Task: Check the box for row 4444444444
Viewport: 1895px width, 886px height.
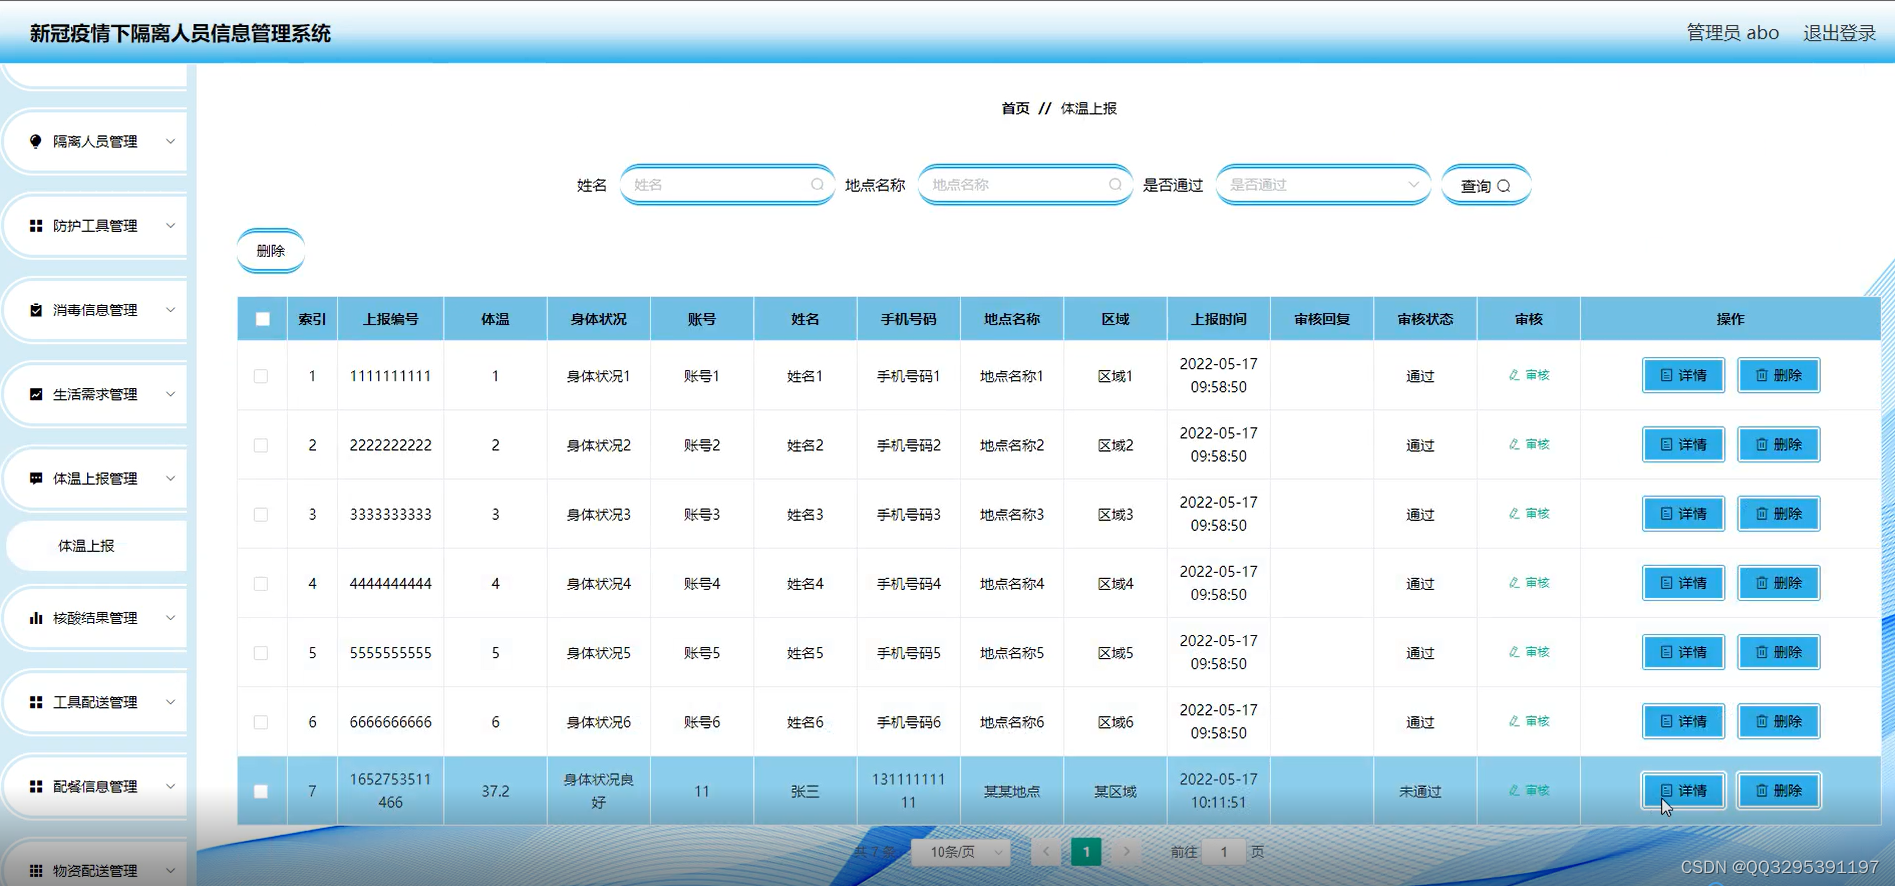Action: pyautogui.click(x=261, y=583)
